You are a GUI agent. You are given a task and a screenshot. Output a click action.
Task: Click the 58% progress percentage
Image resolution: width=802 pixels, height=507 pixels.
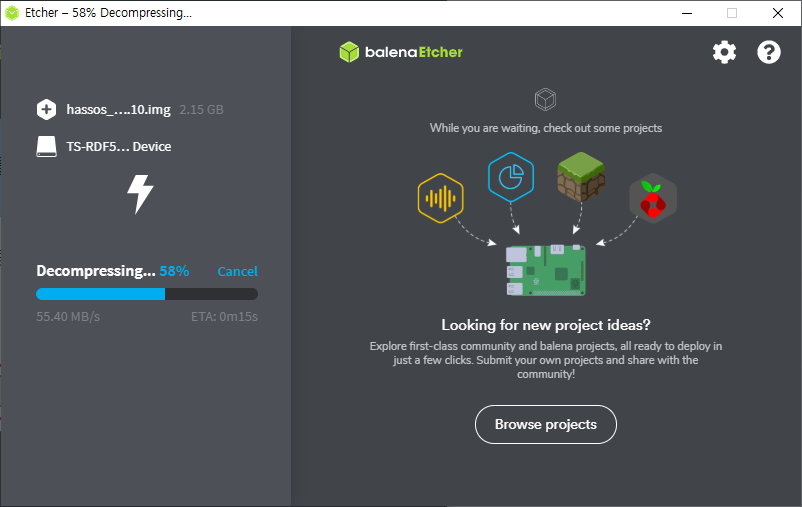click(174, 271)
